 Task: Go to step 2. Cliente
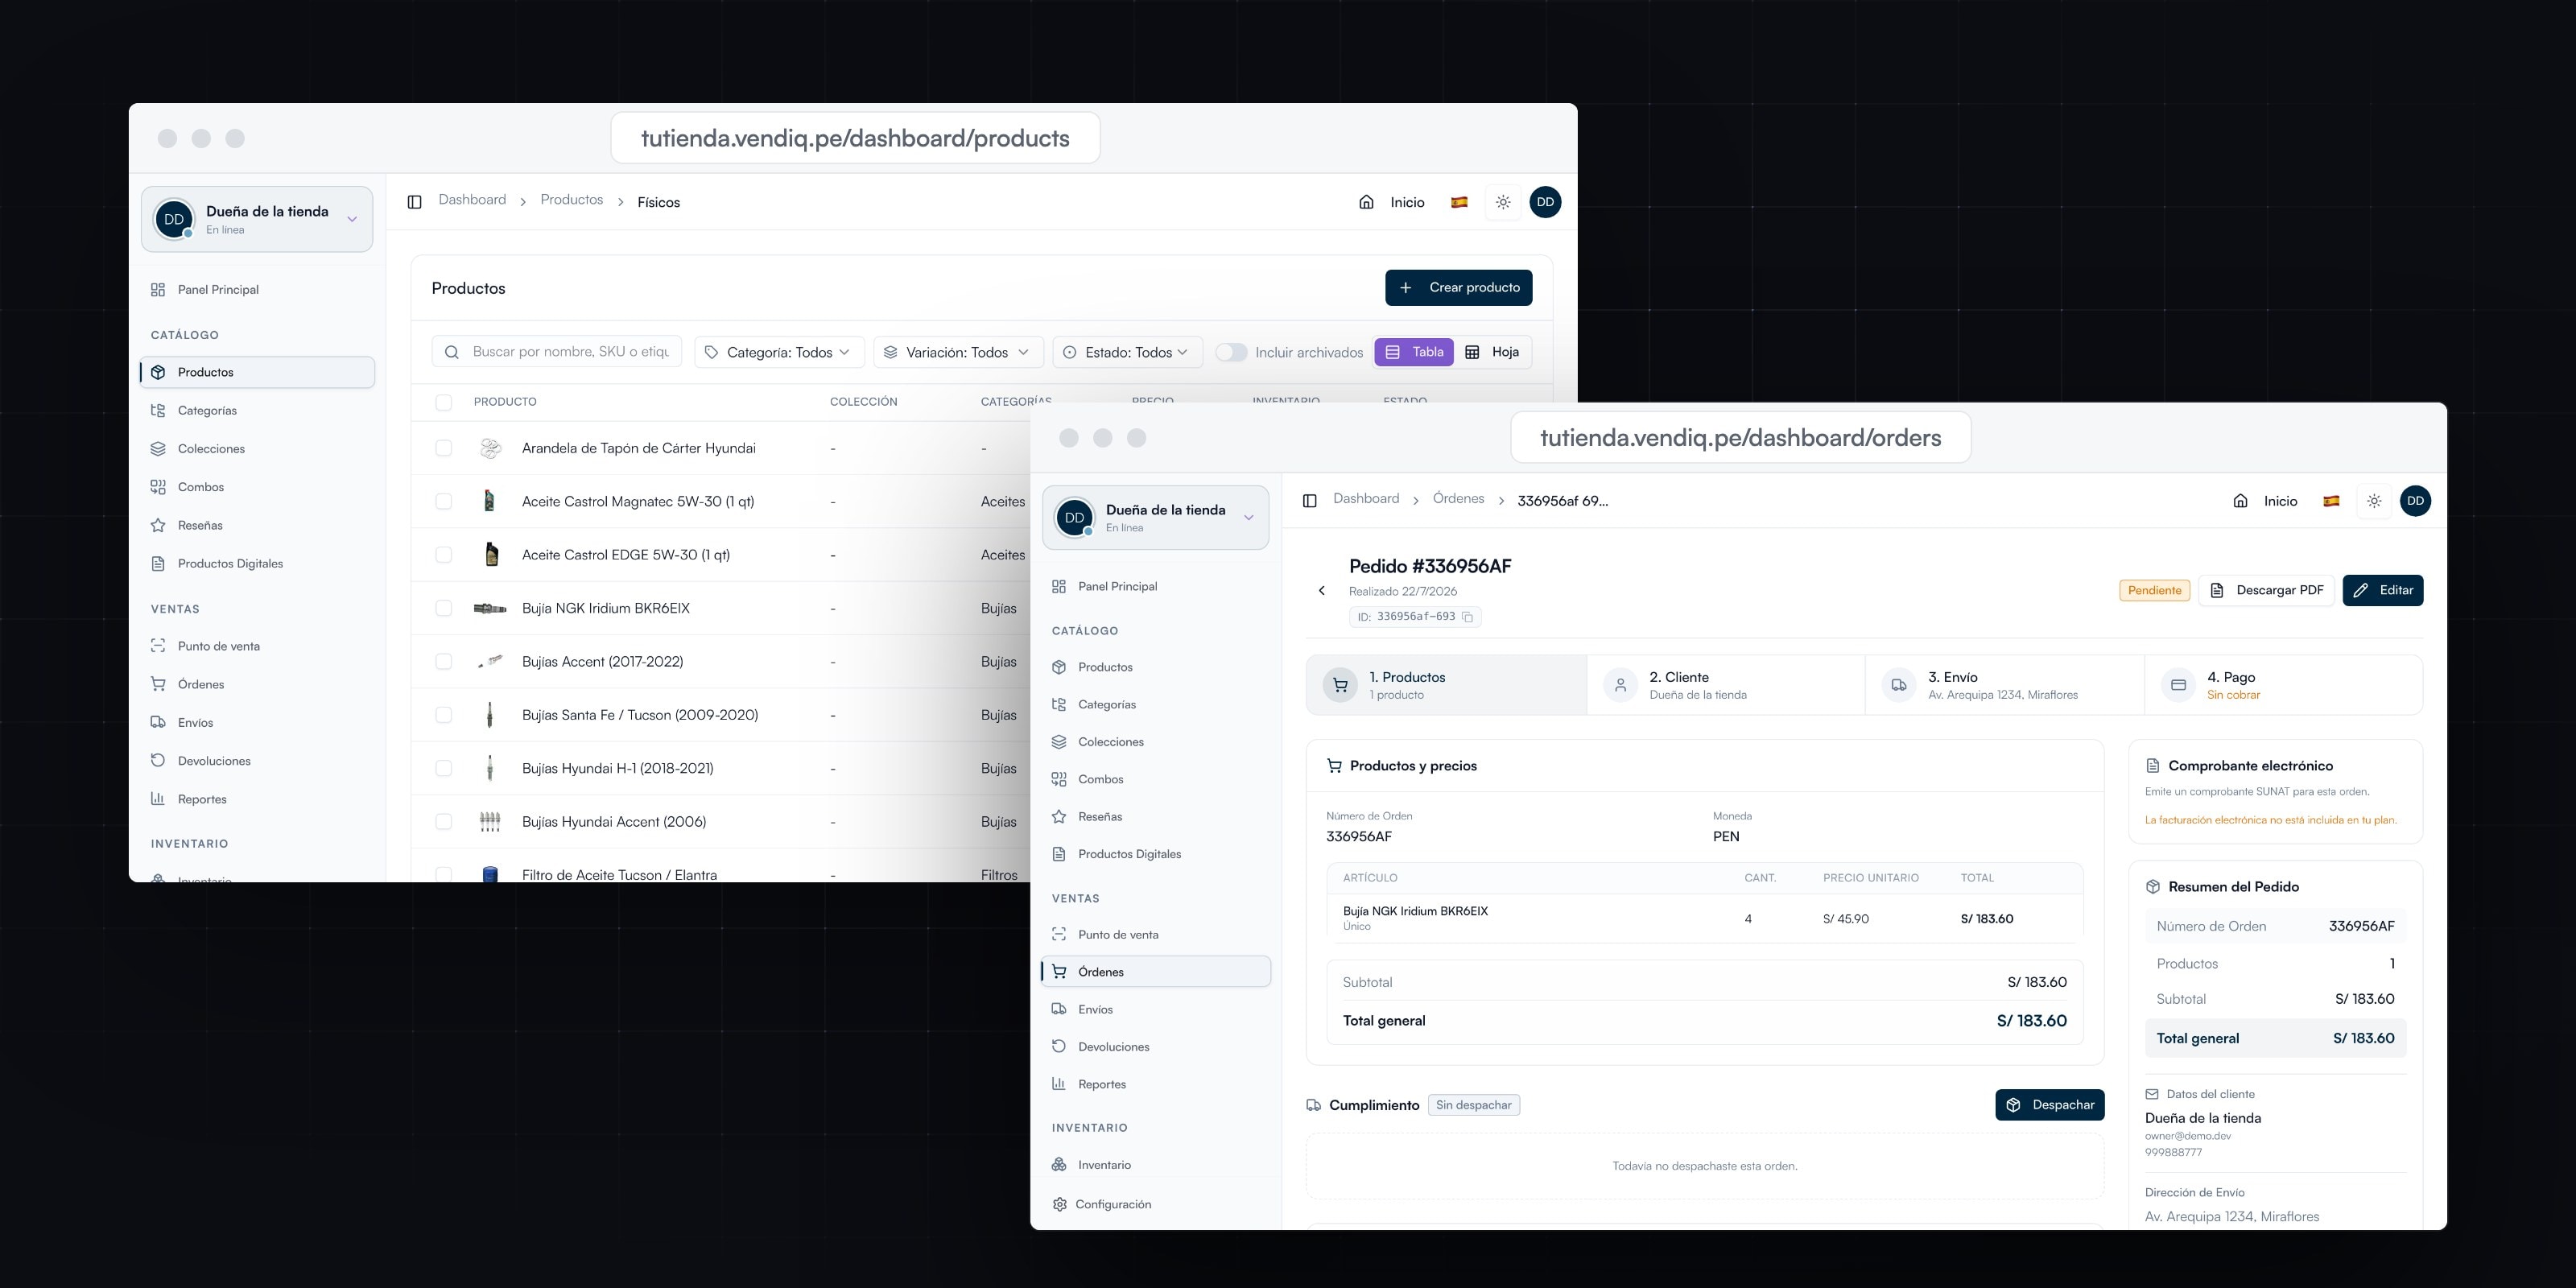[x=1725, y=685]
